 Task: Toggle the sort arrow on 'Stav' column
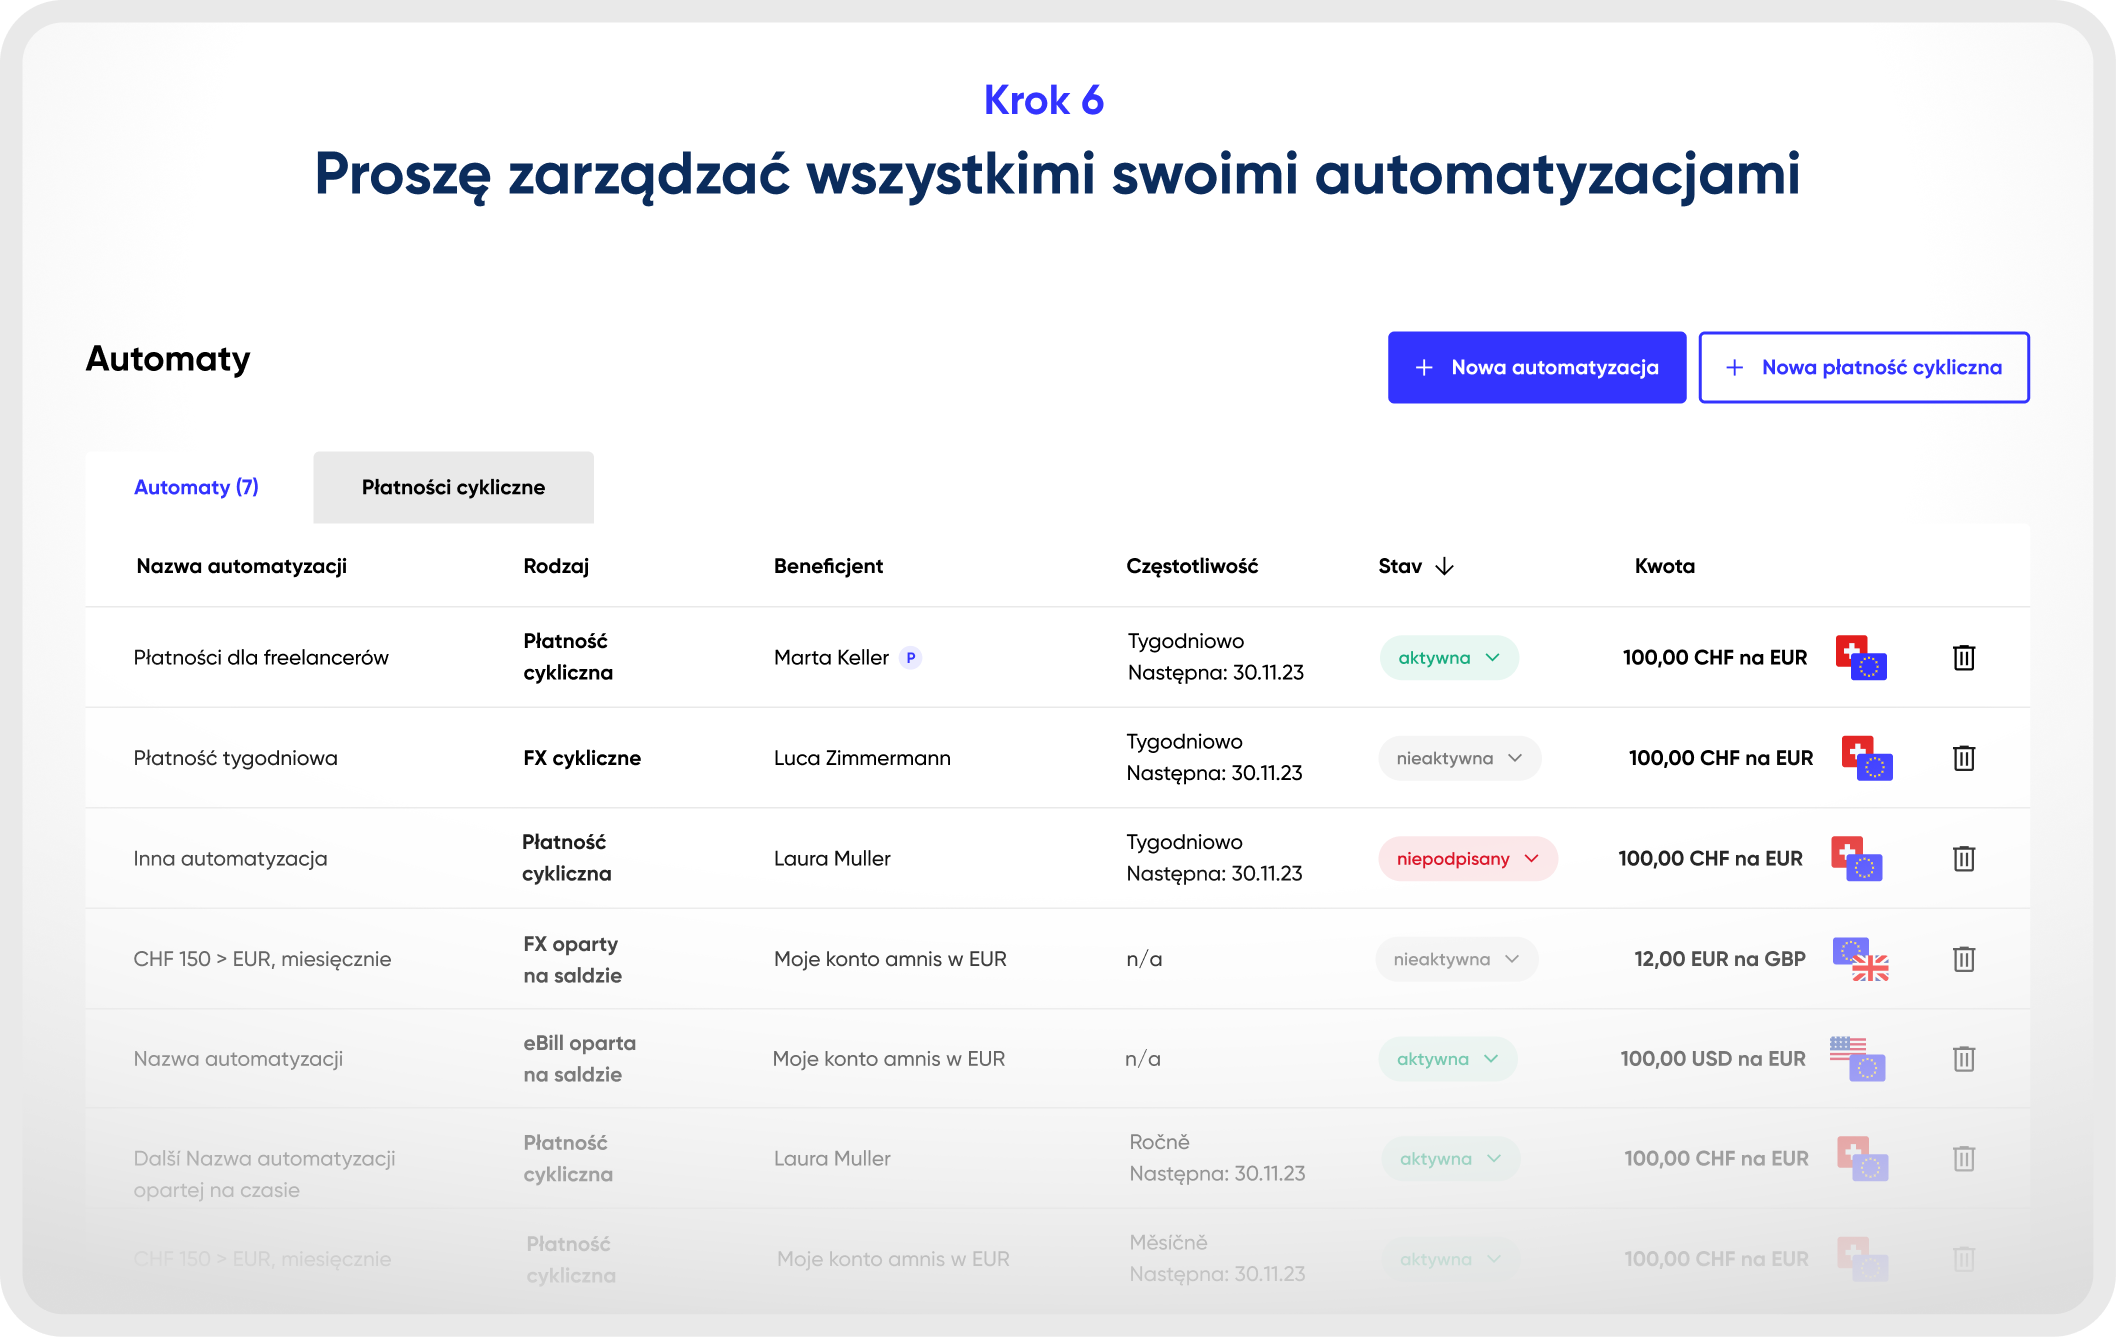pos(1443,565)
